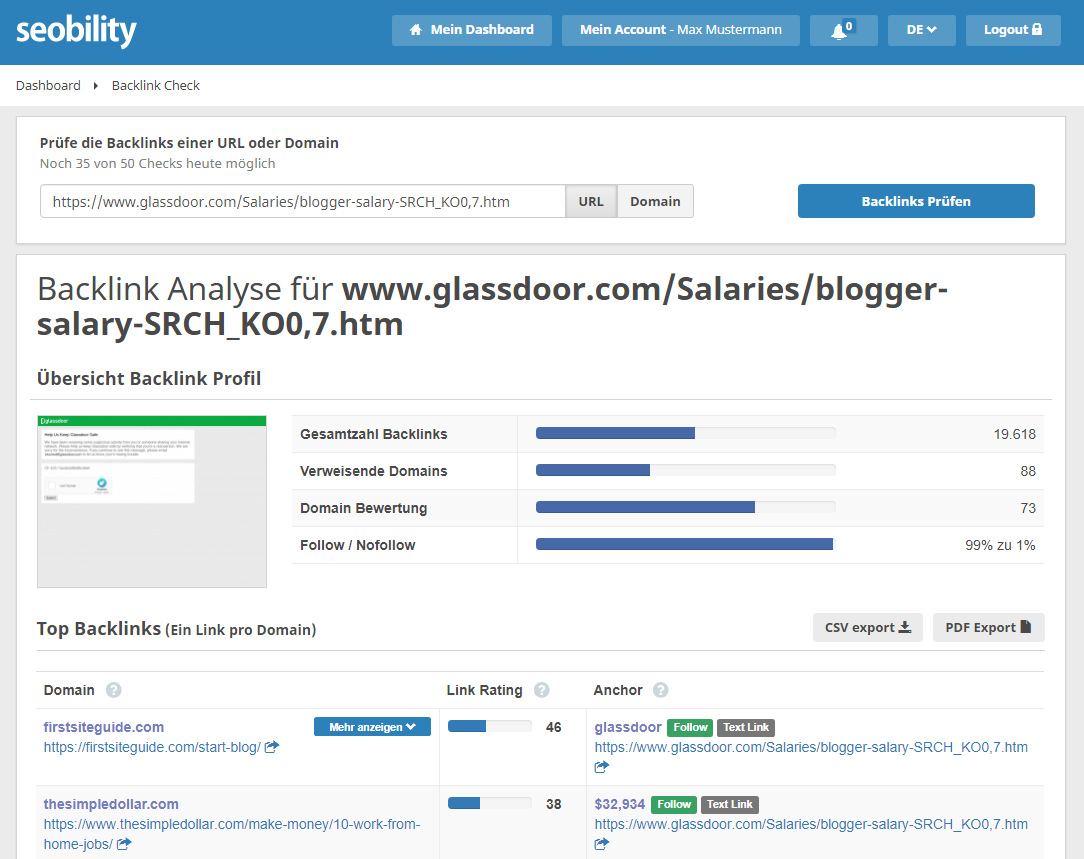Export backlinks as CSV
This screenshot has height=859, width=1084.
pos(868,627)
